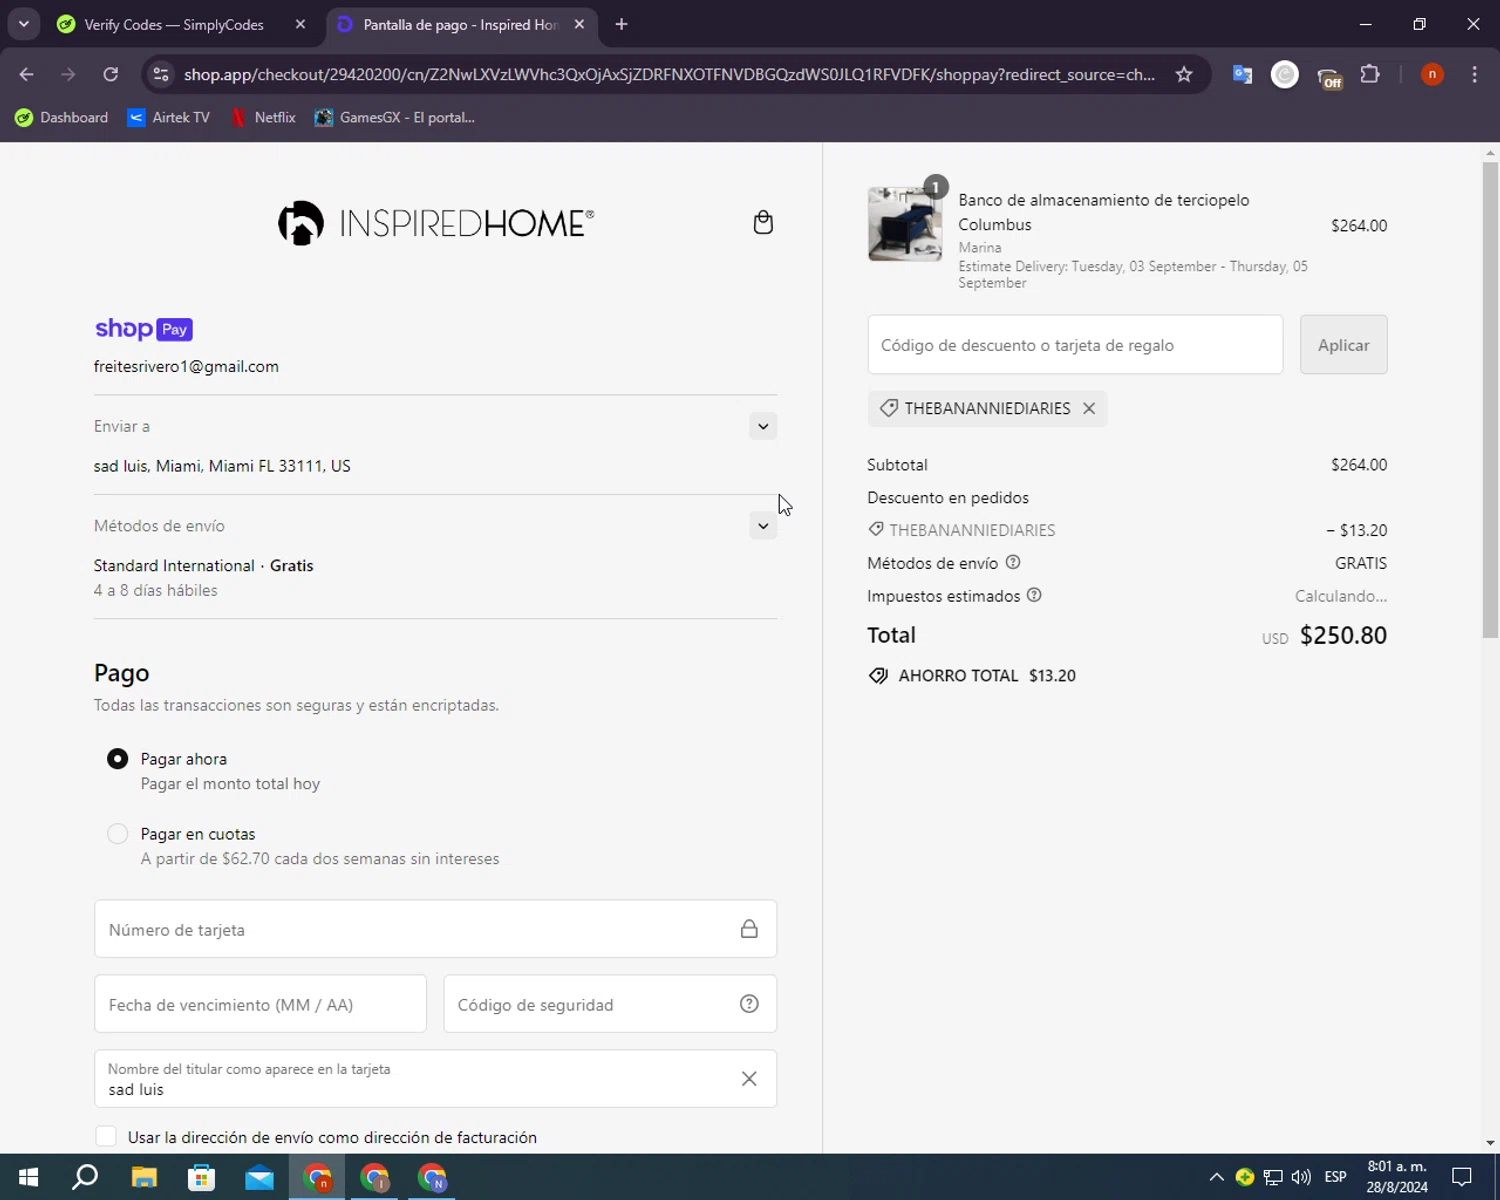
Task: Expand the Enviar a address section
Action: 763,426
